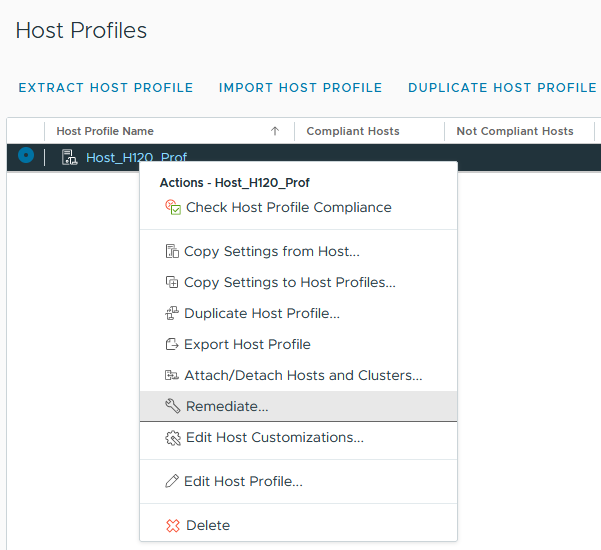Click the Check Host Profile Compliance icon
This screenshot has width=601, height=550.
[x=173, y=207]
